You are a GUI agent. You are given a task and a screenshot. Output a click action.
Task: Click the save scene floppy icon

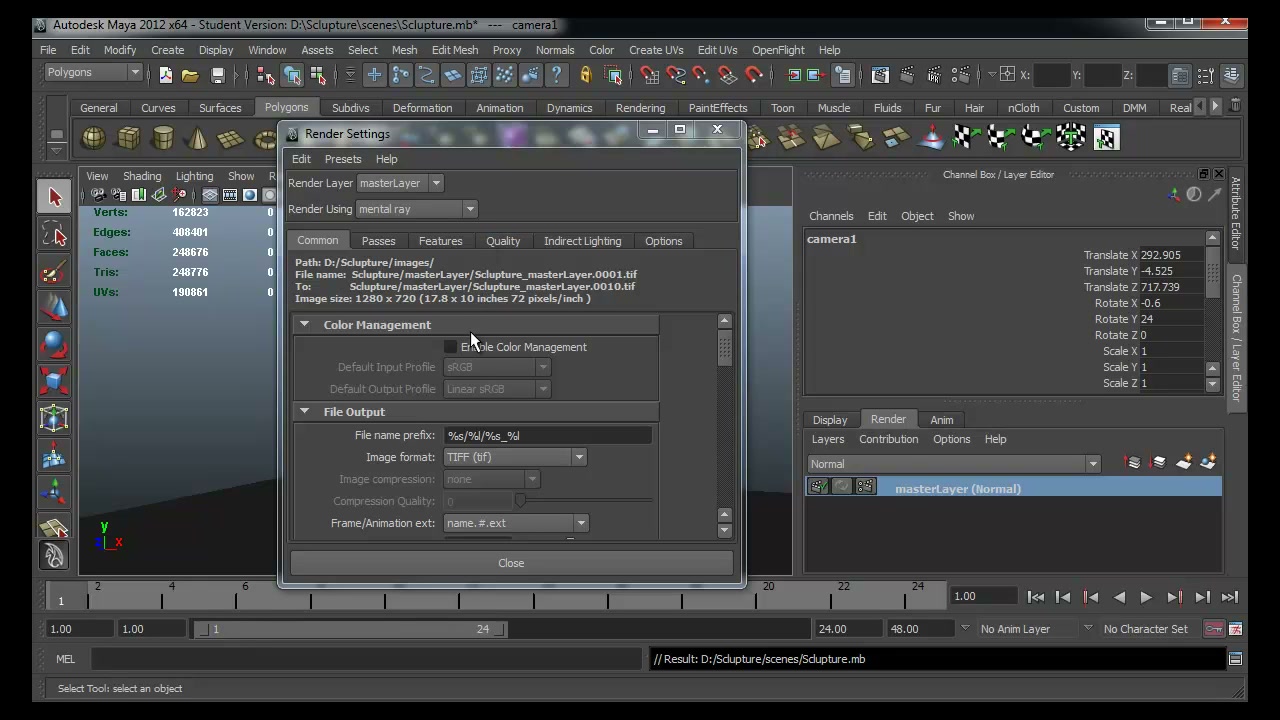217,74
